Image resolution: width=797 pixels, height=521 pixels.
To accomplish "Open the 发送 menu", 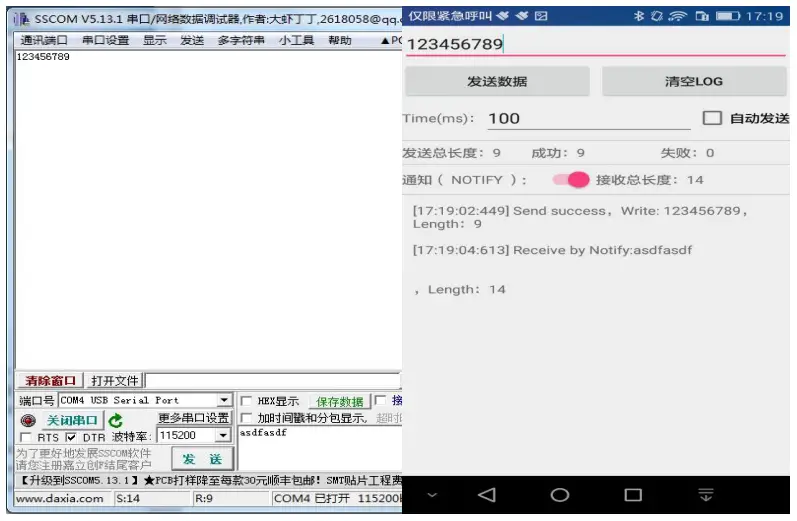I will [192, 40].
